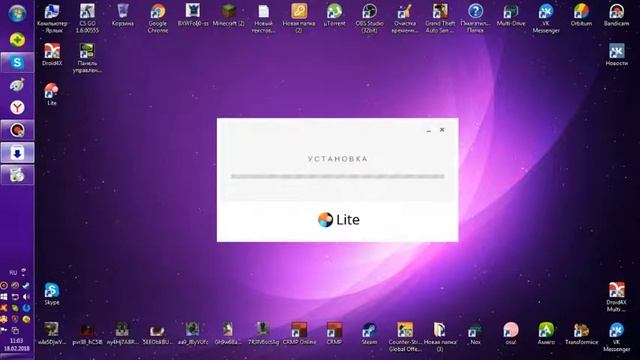
Task: Open the CRMP desktop shortcut next to Steam
Action: point(334,333)
